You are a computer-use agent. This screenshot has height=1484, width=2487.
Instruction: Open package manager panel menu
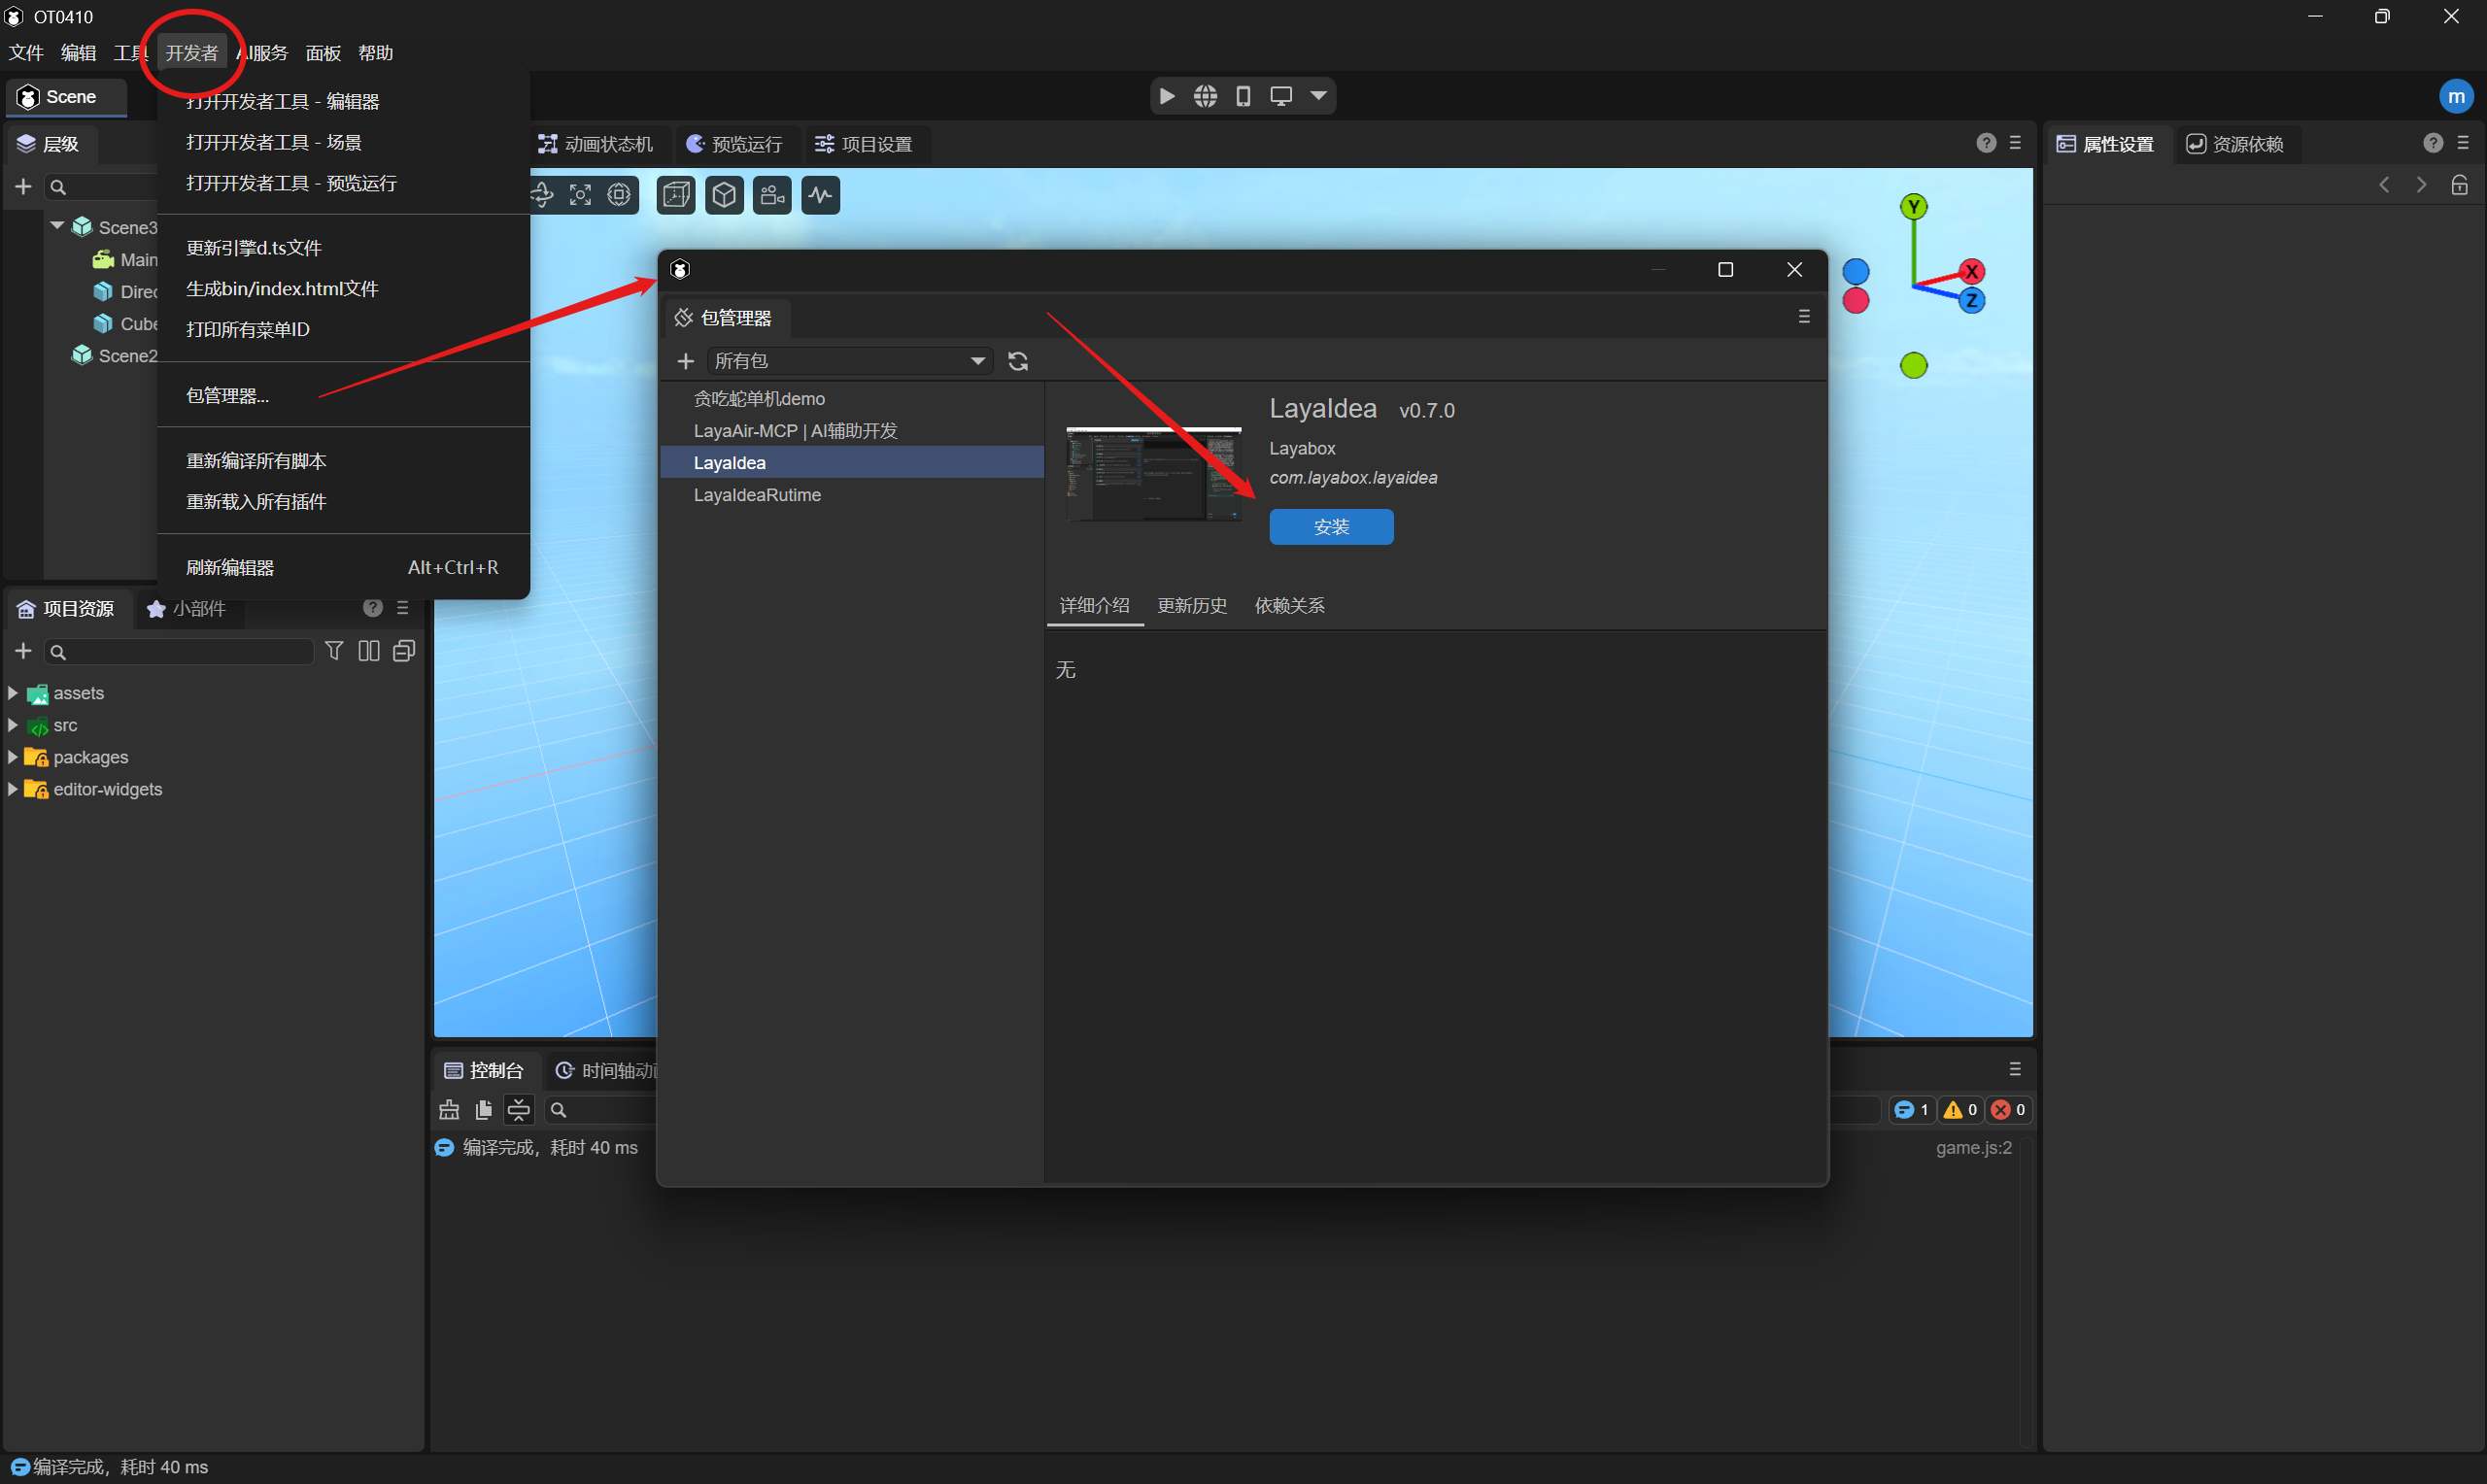[1804, 317]
